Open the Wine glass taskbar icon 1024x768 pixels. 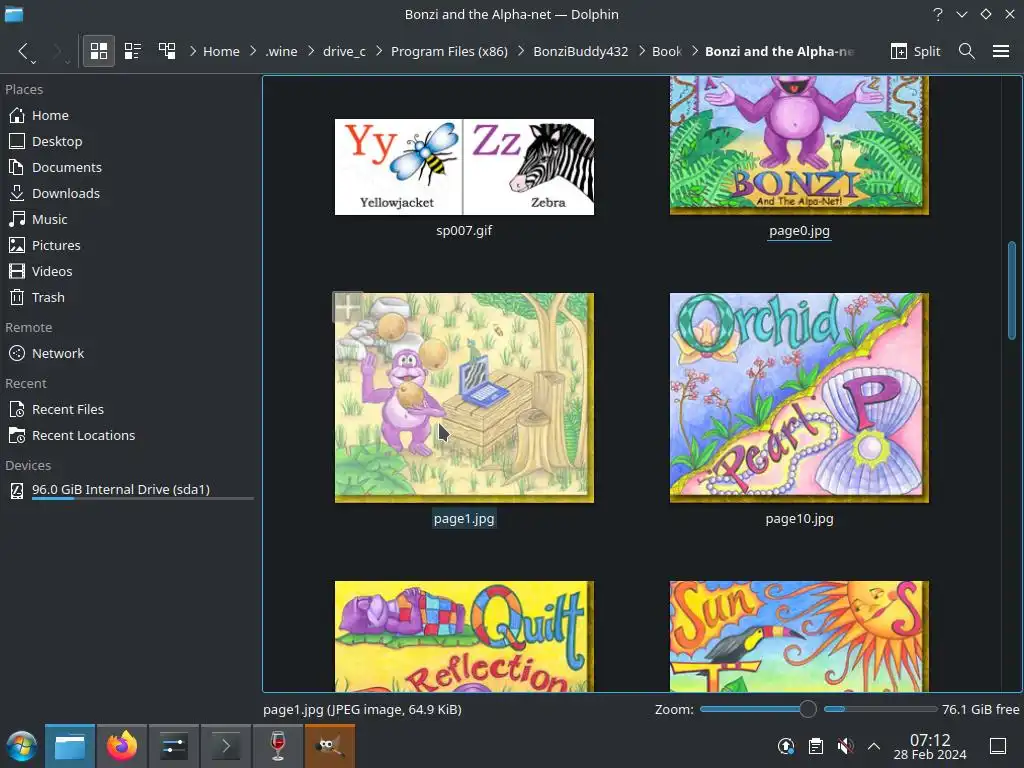(x=278, y=746)
